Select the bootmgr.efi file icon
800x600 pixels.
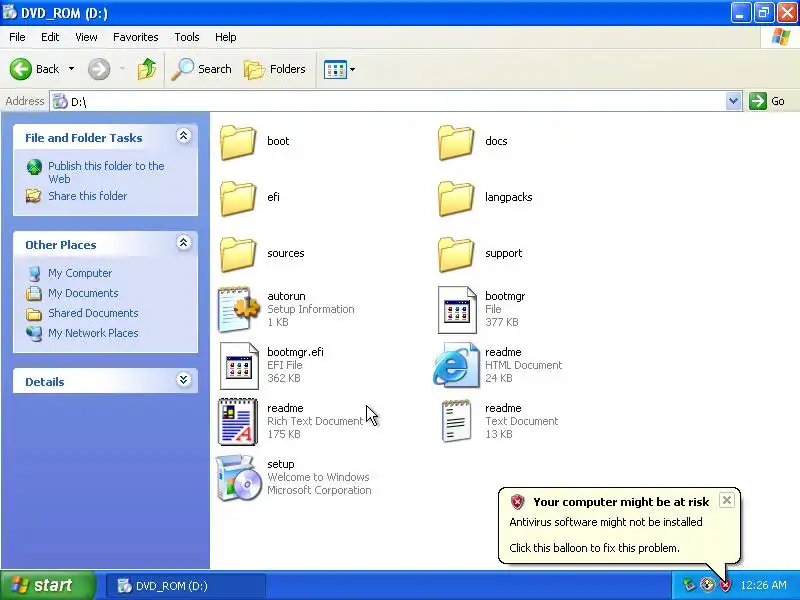[x=239, y=366]
